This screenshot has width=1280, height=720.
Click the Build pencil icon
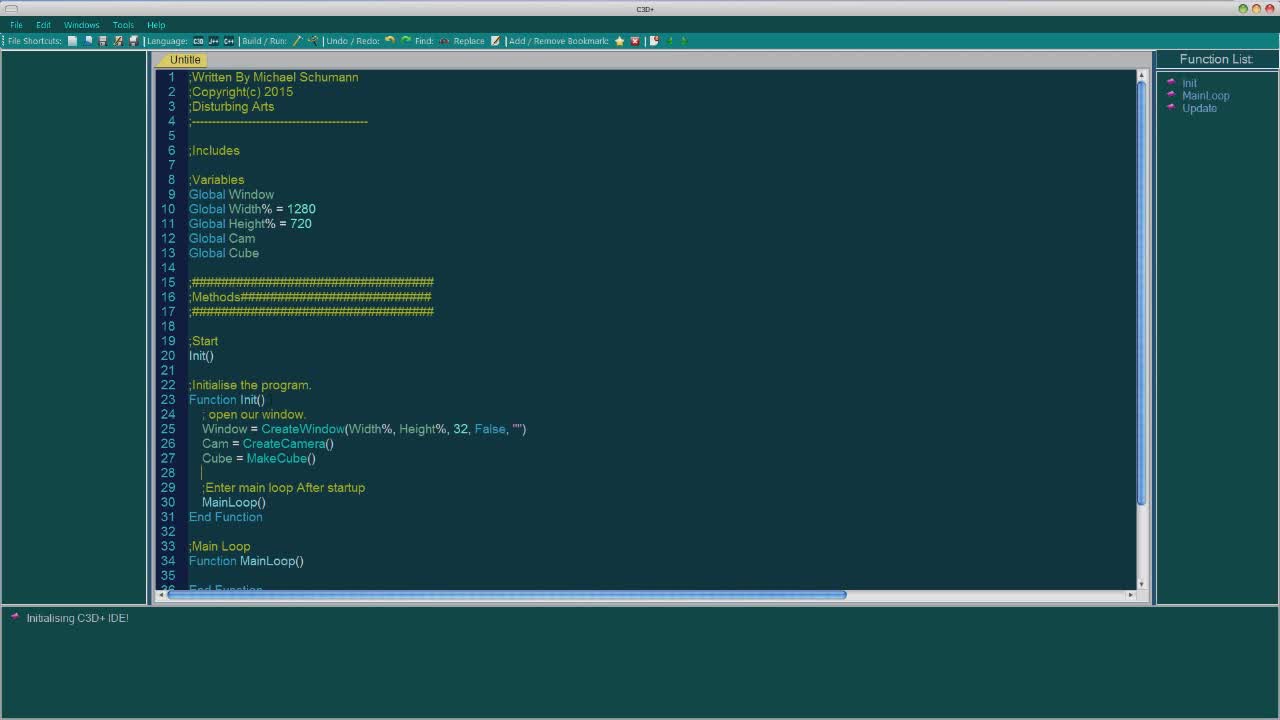[x=299, y=41]
